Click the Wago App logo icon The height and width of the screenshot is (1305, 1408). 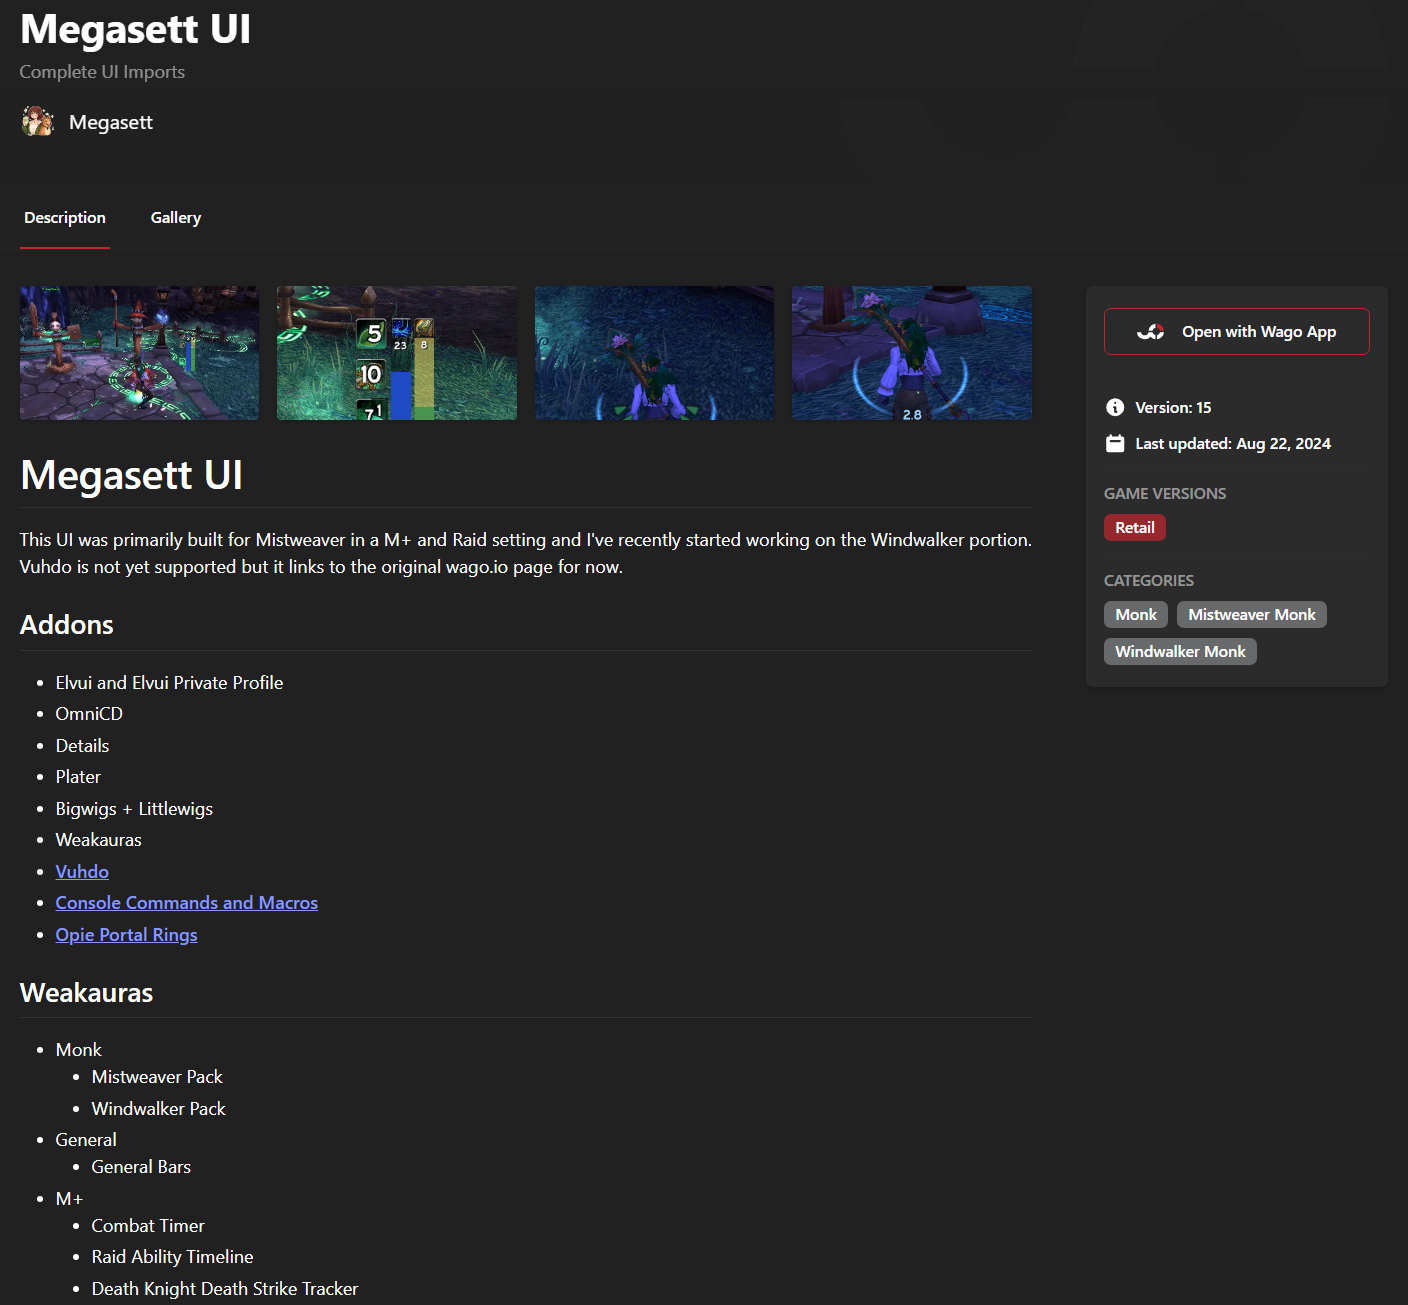[1151, 332]
